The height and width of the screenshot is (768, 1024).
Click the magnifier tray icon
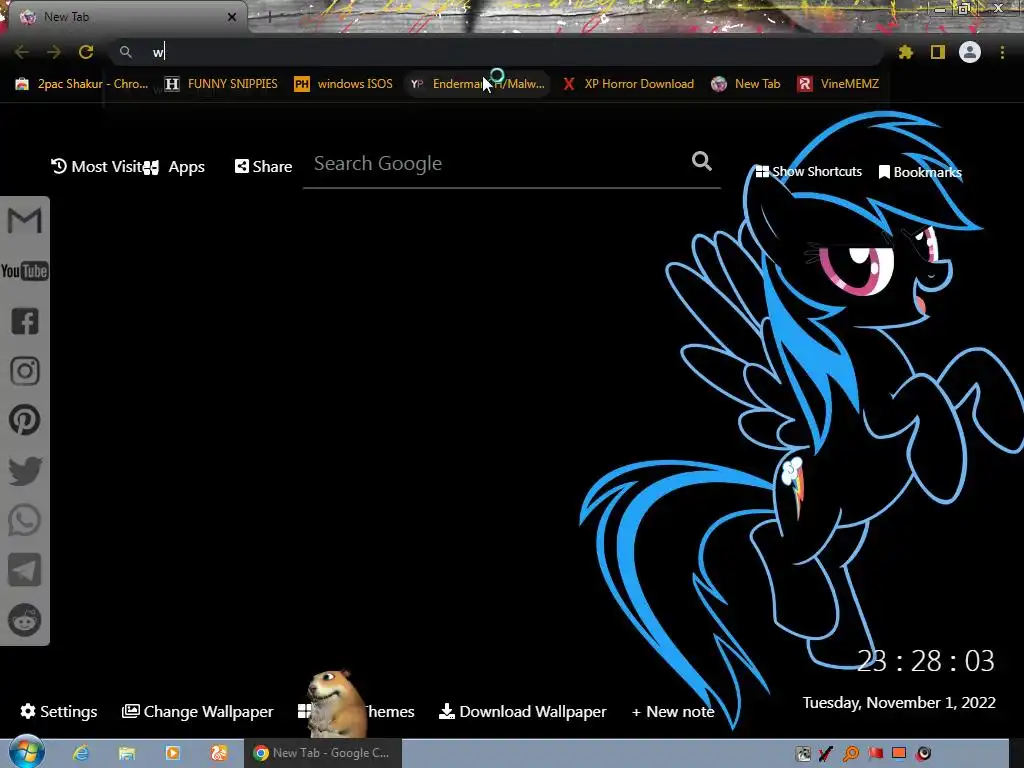pos(851,754)
